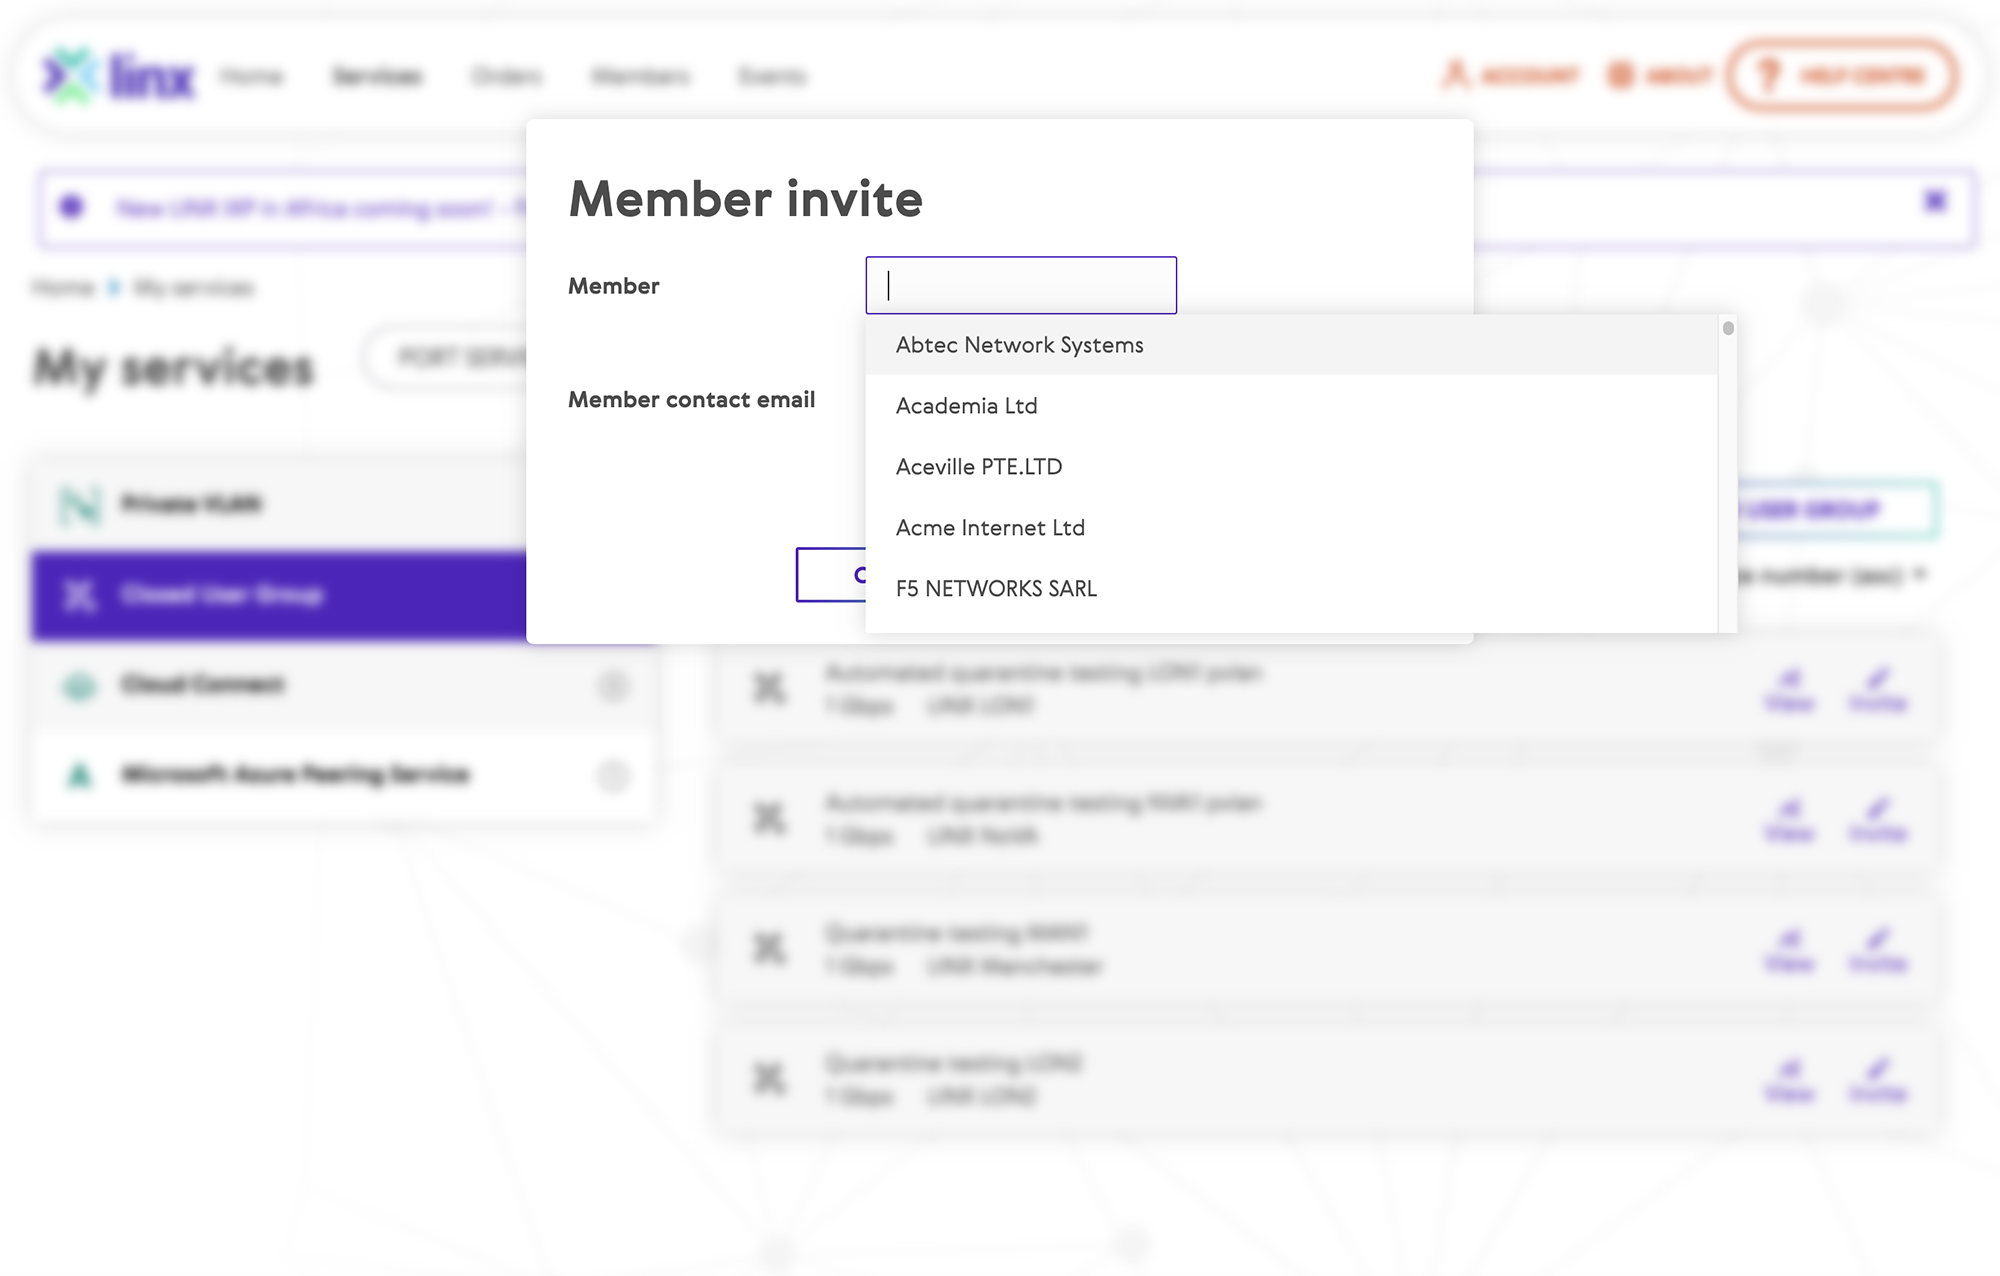Select the Private VLAN sidebar icon

[80, 504]
